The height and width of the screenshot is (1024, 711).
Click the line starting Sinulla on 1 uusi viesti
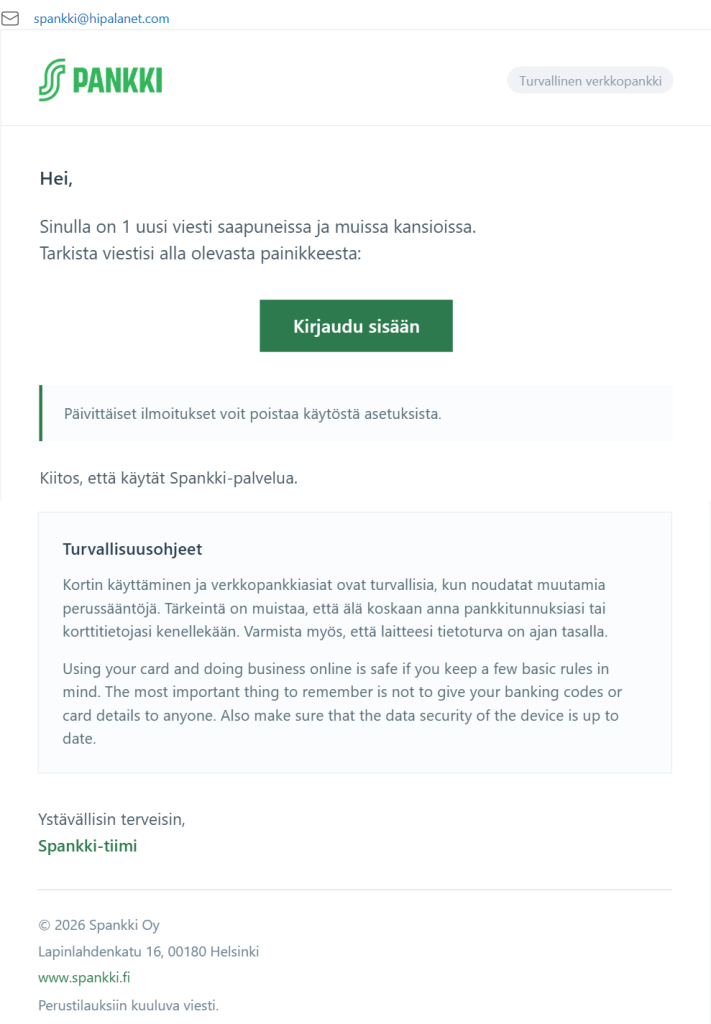coord(257,227)
